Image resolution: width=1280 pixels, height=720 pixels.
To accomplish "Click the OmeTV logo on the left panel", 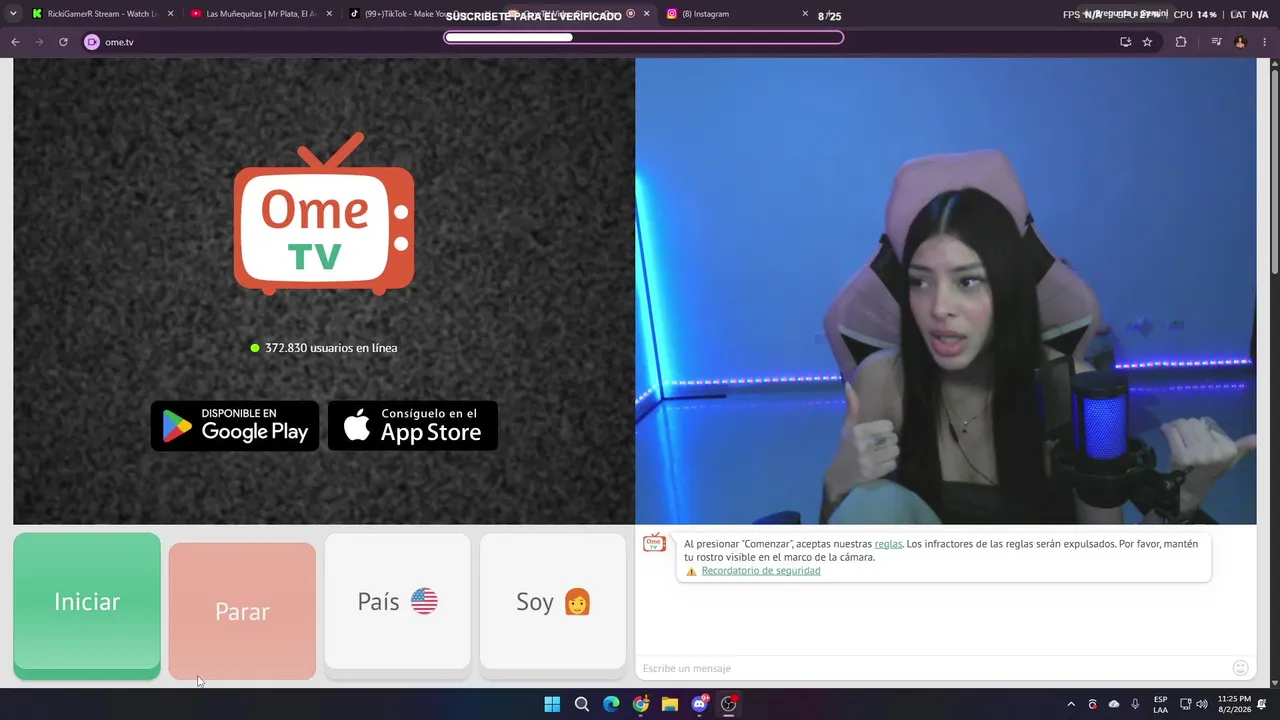I will (x=324, y=214).
